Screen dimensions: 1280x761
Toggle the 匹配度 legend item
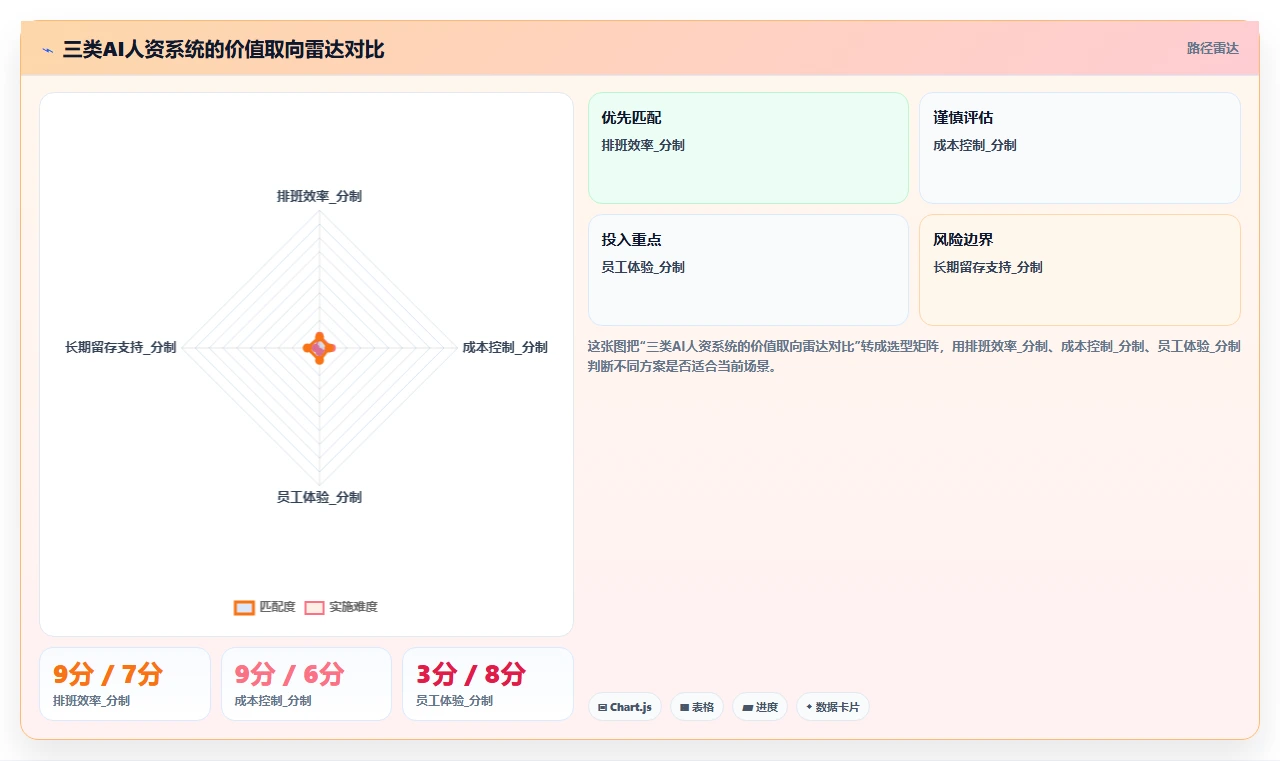click(x=265, y=607)
